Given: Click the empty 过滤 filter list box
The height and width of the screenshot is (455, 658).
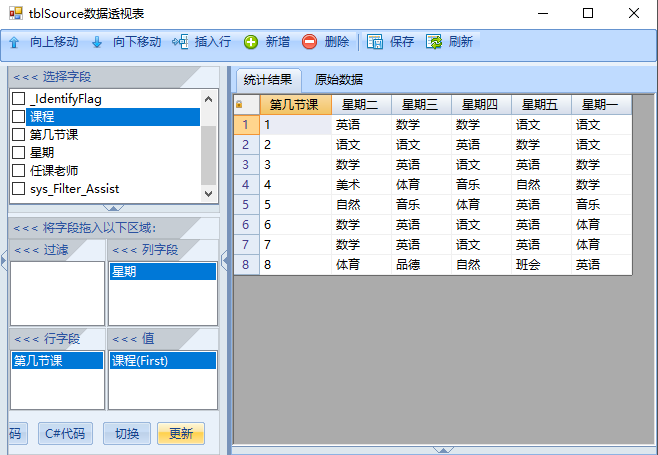Looking at the screenshot, I should click(x=57, y=293).
